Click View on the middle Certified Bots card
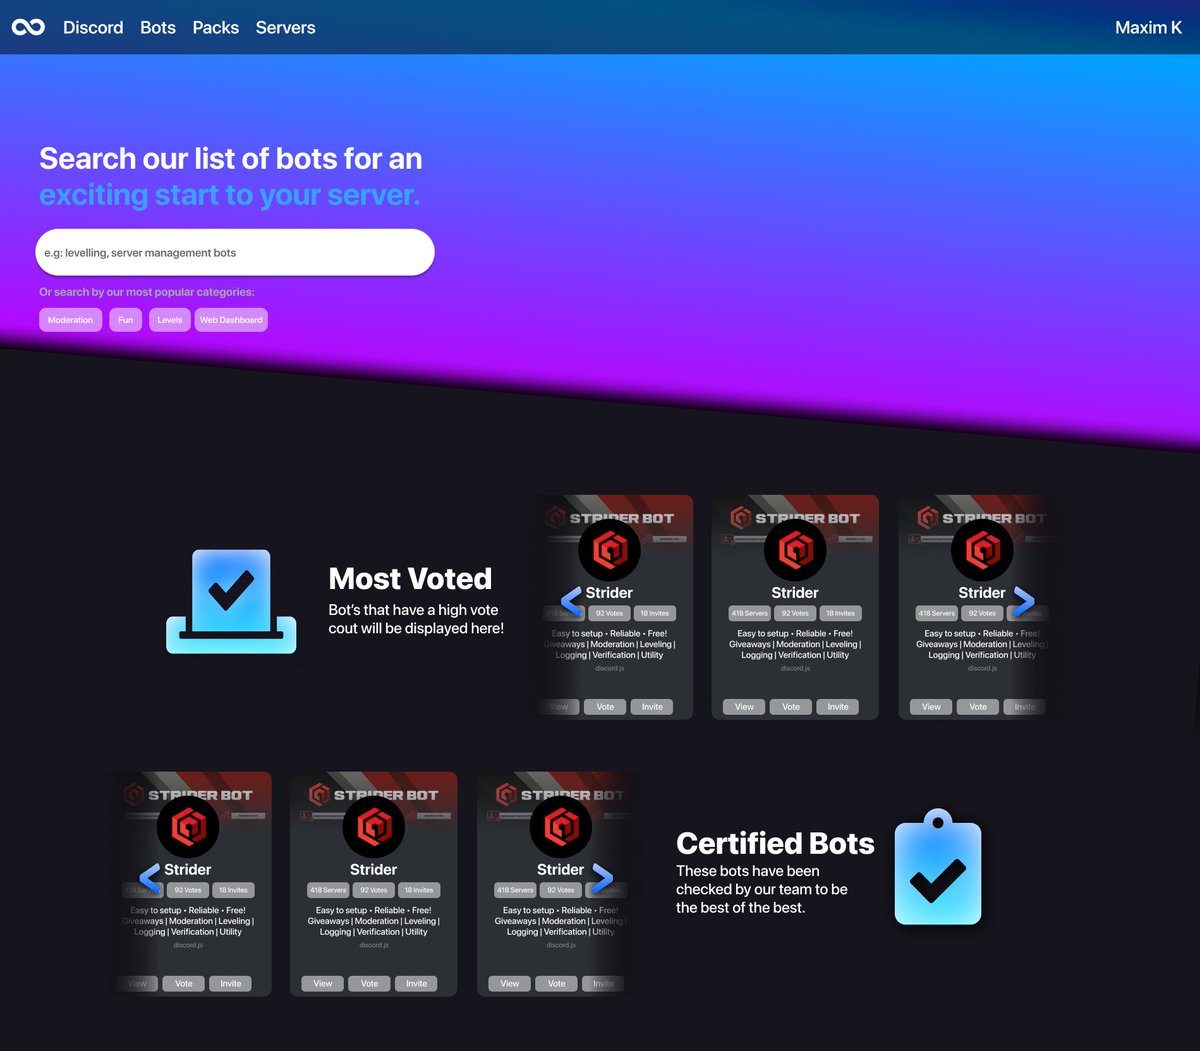The width and height of the screenshot is (1200, 1051). click(322, 983)
